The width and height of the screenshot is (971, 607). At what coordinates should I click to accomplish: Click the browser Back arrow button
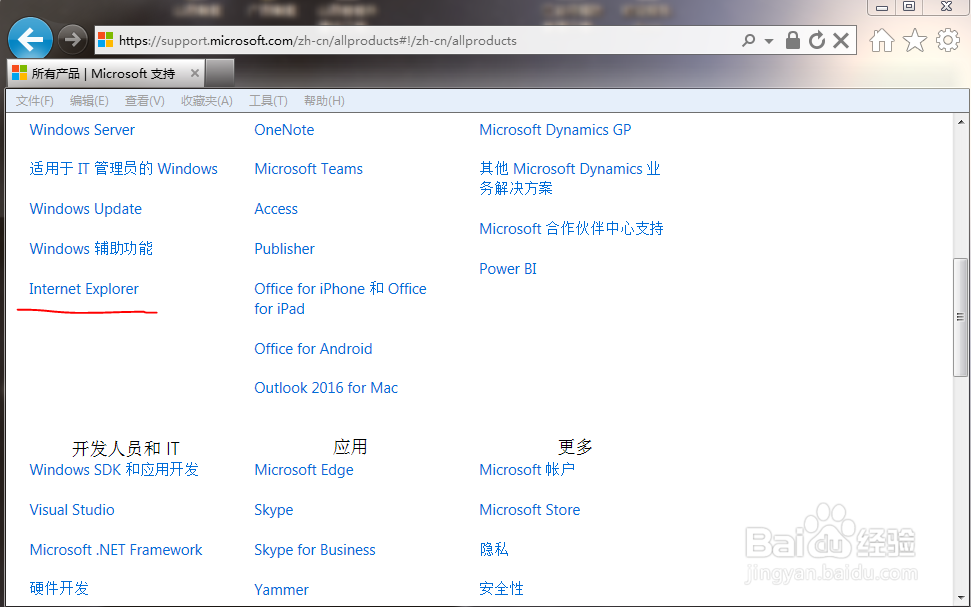point(30,40)
